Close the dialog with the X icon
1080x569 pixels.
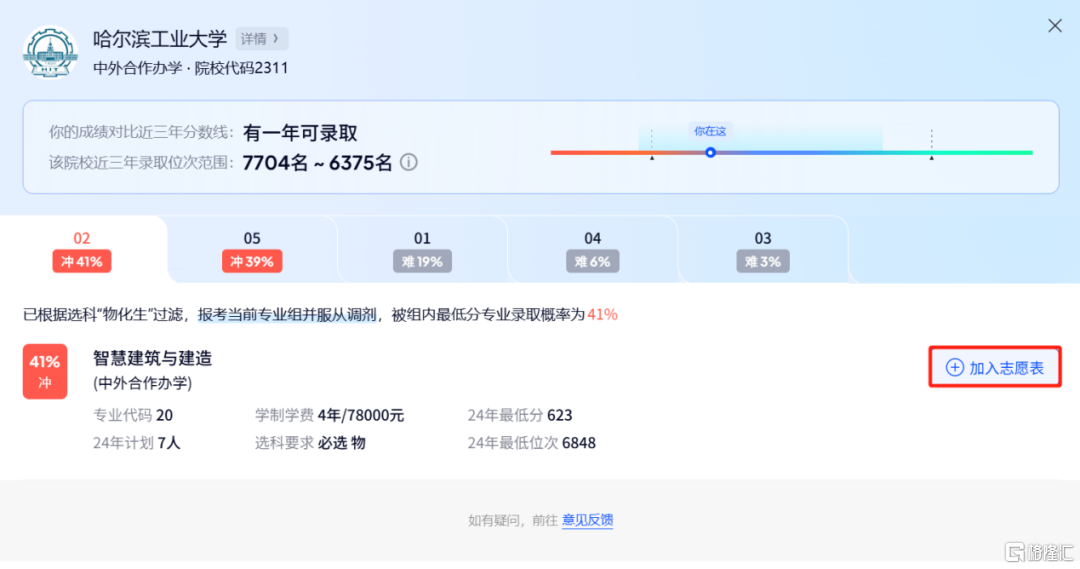[x=1055, y=25]
